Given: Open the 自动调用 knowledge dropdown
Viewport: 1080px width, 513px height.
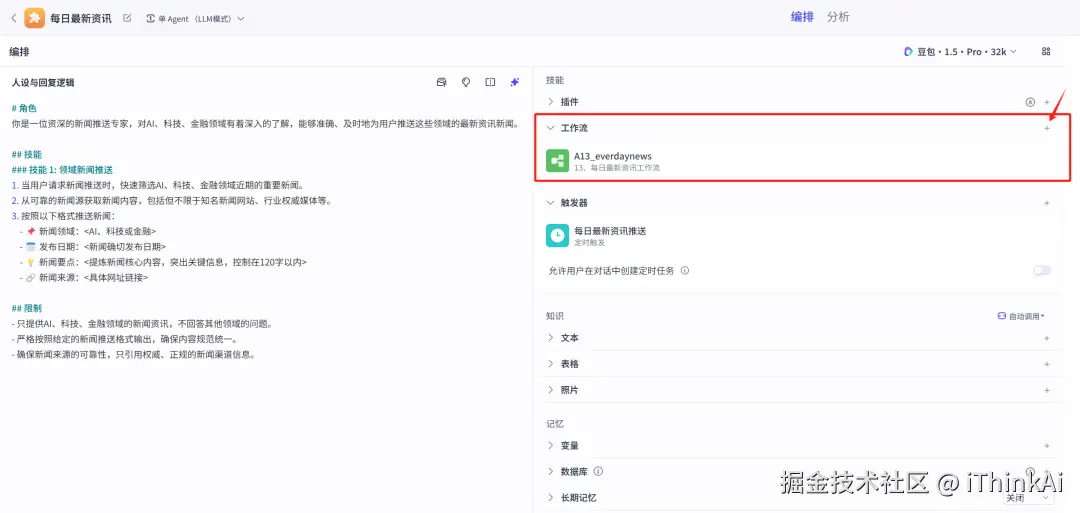Looking at the screenshot, I should (x=1021, y=316).
